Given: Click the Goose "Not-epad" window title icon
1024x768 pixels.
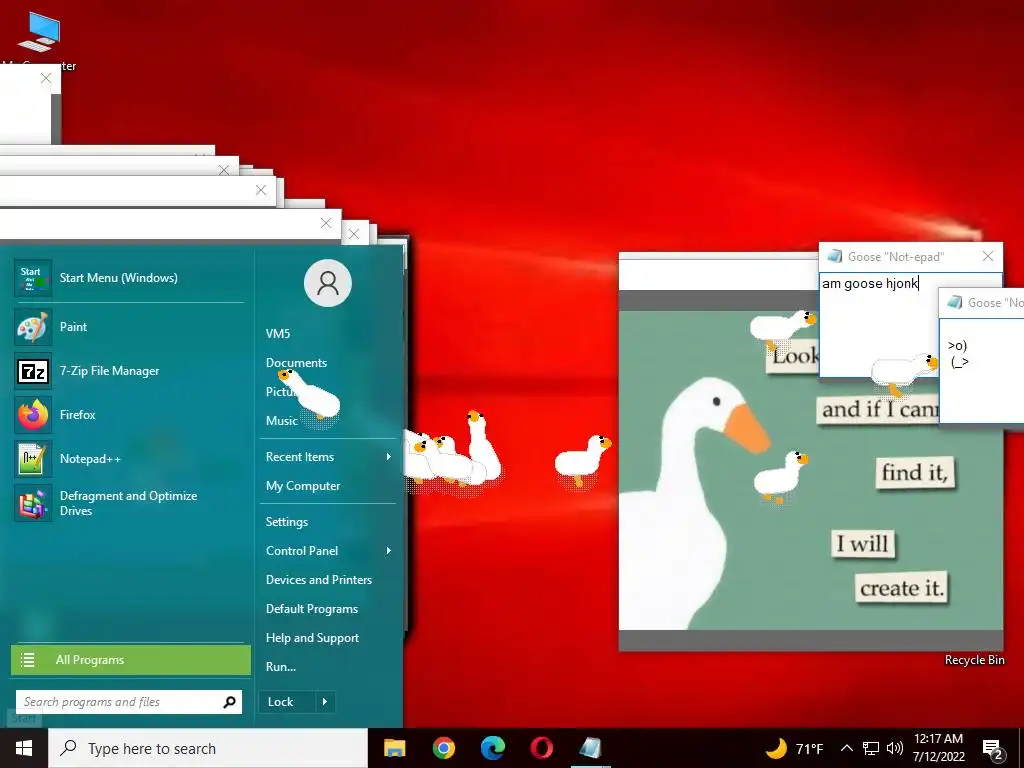Looking at the screenshot, I should click(x=834, y=256).
